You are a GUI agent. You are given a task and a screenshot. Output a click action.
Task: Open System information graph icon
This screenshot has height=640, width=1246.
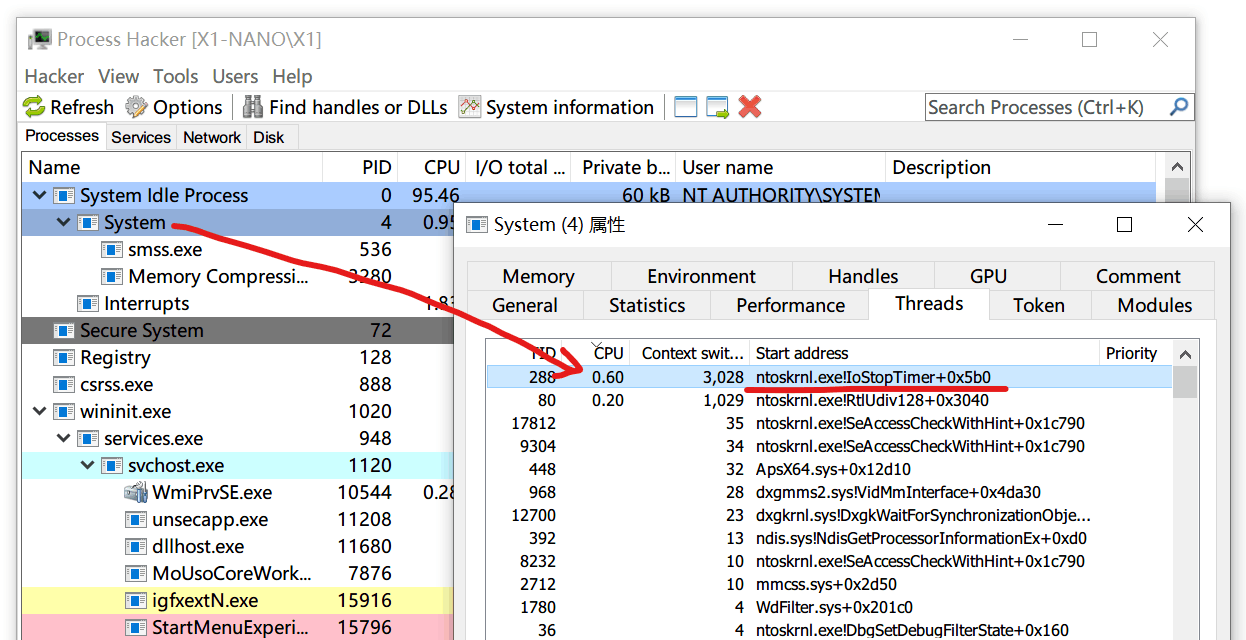tap(470, 107)
